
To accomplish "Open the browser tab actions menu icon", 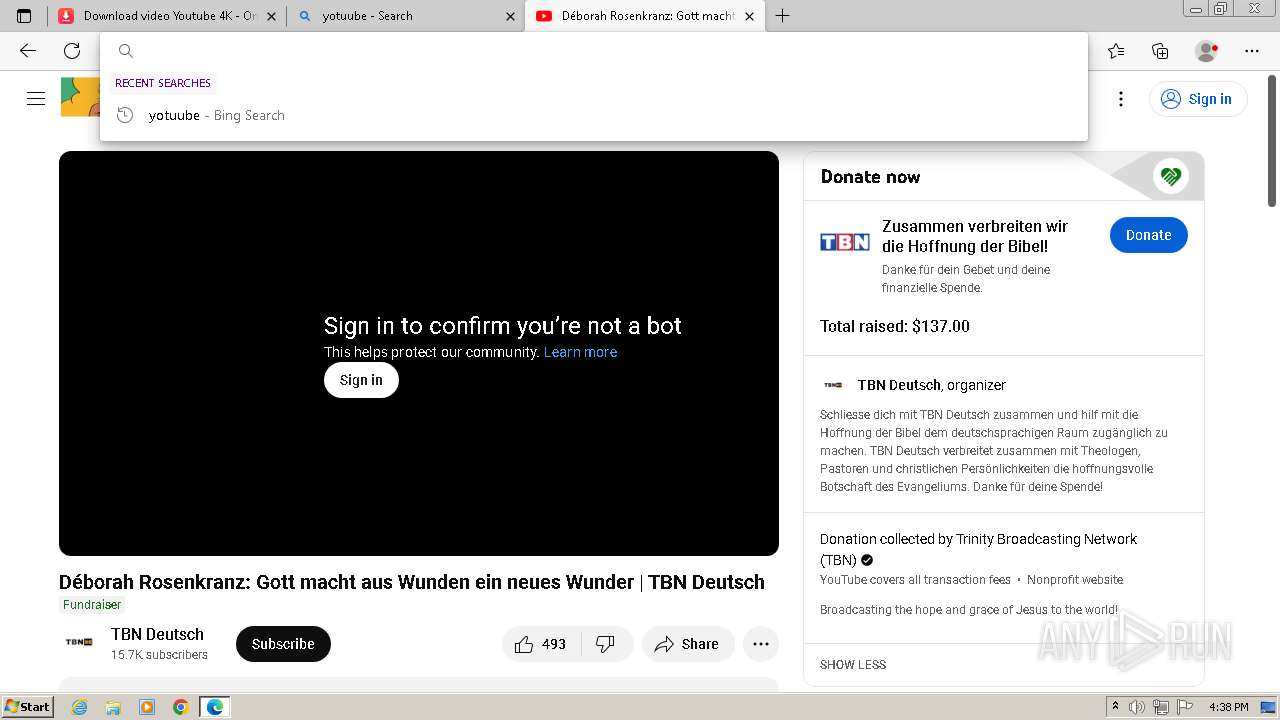I will (24, 16).
